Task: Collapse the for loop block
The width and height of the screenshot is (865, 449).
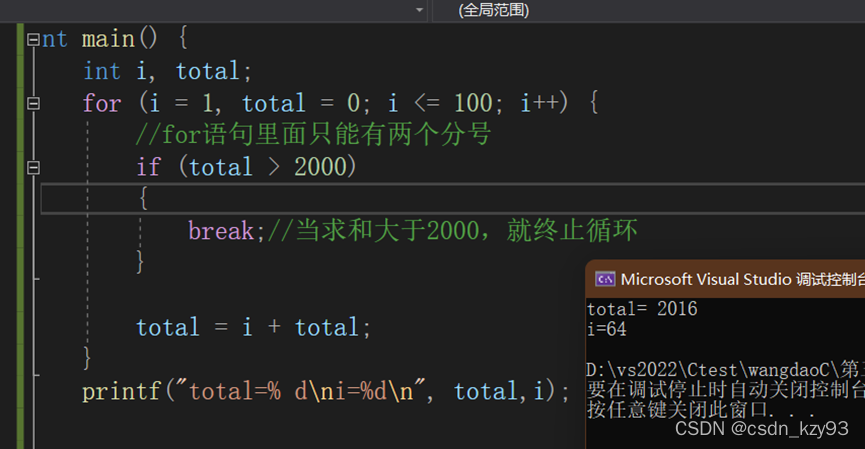Action: (x=33, y=103)
